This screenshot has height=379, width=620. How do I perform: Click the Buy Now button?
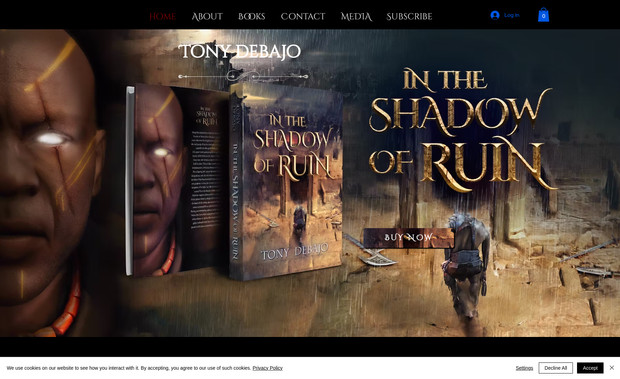click(409, 238)
